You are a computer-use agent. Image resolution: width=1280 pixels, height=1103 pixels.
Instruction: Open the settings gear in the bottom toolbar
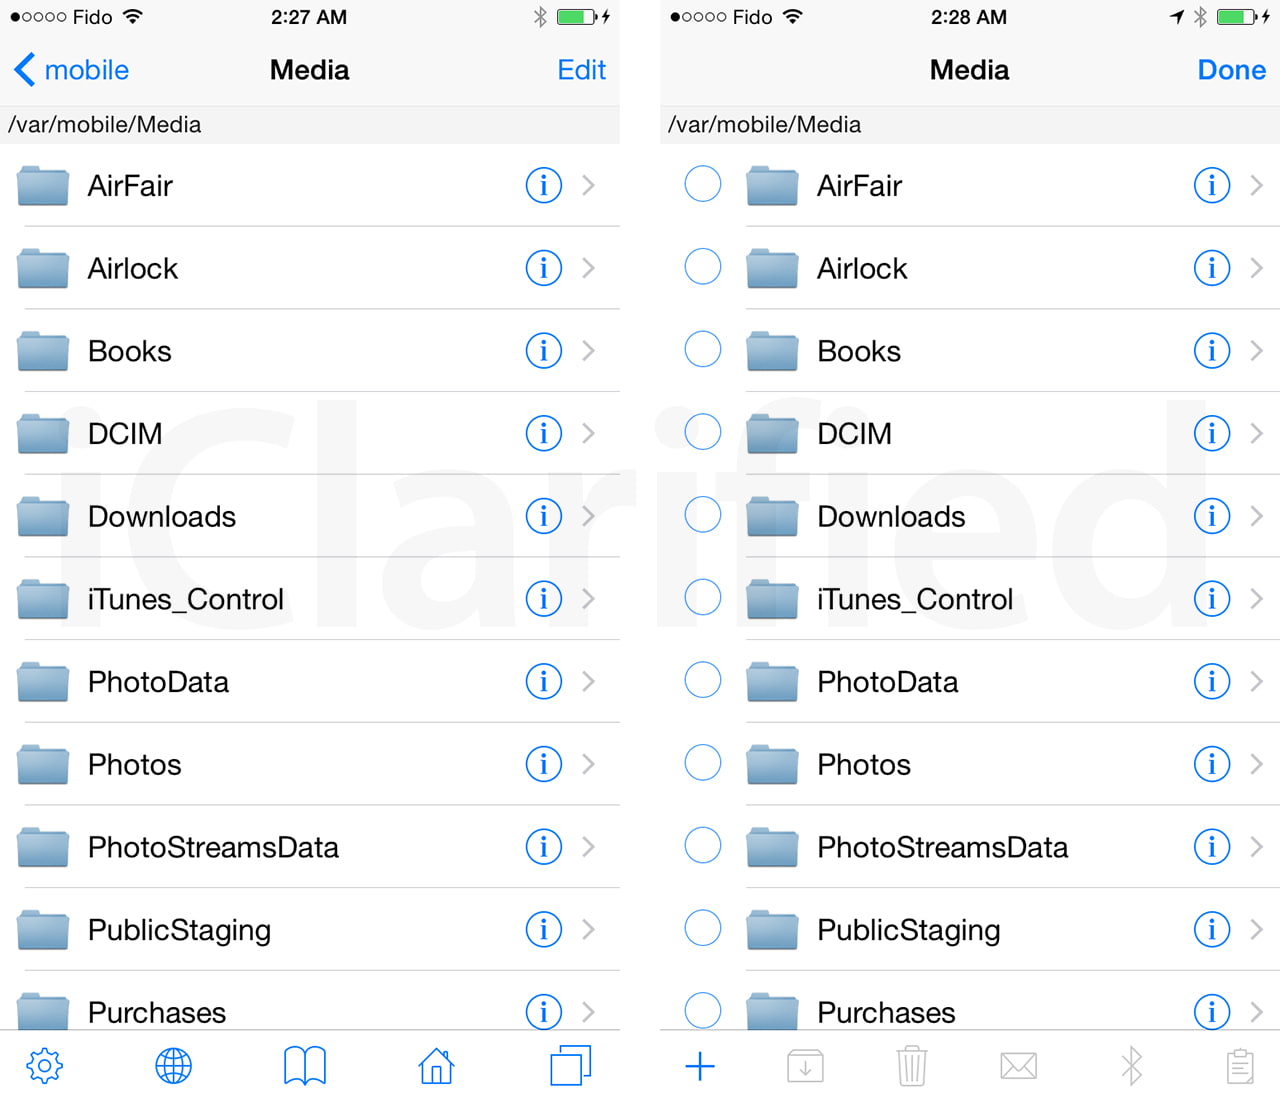[44, 1066]
